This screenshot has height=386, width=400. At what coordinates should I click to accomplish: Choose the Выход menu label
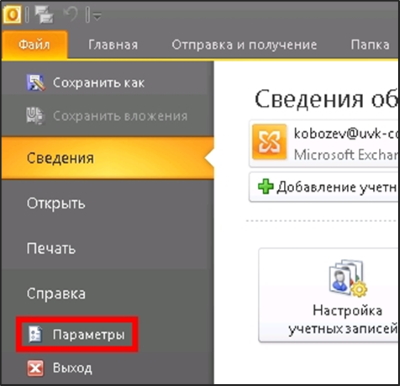pyautogui.click(x=72, y=368)
